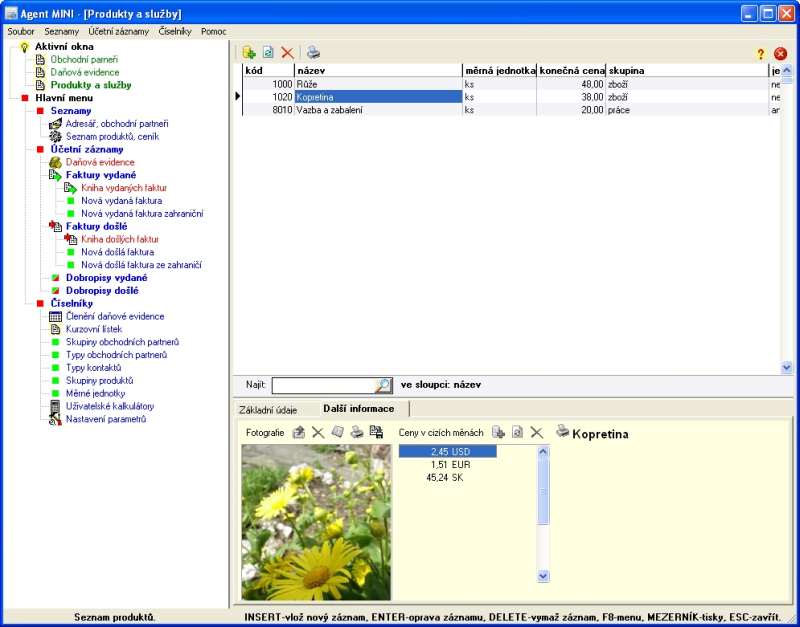Click printer icon next to Kopretina heading
This screenshot has height=627, width=800.
tap(564, 432)
